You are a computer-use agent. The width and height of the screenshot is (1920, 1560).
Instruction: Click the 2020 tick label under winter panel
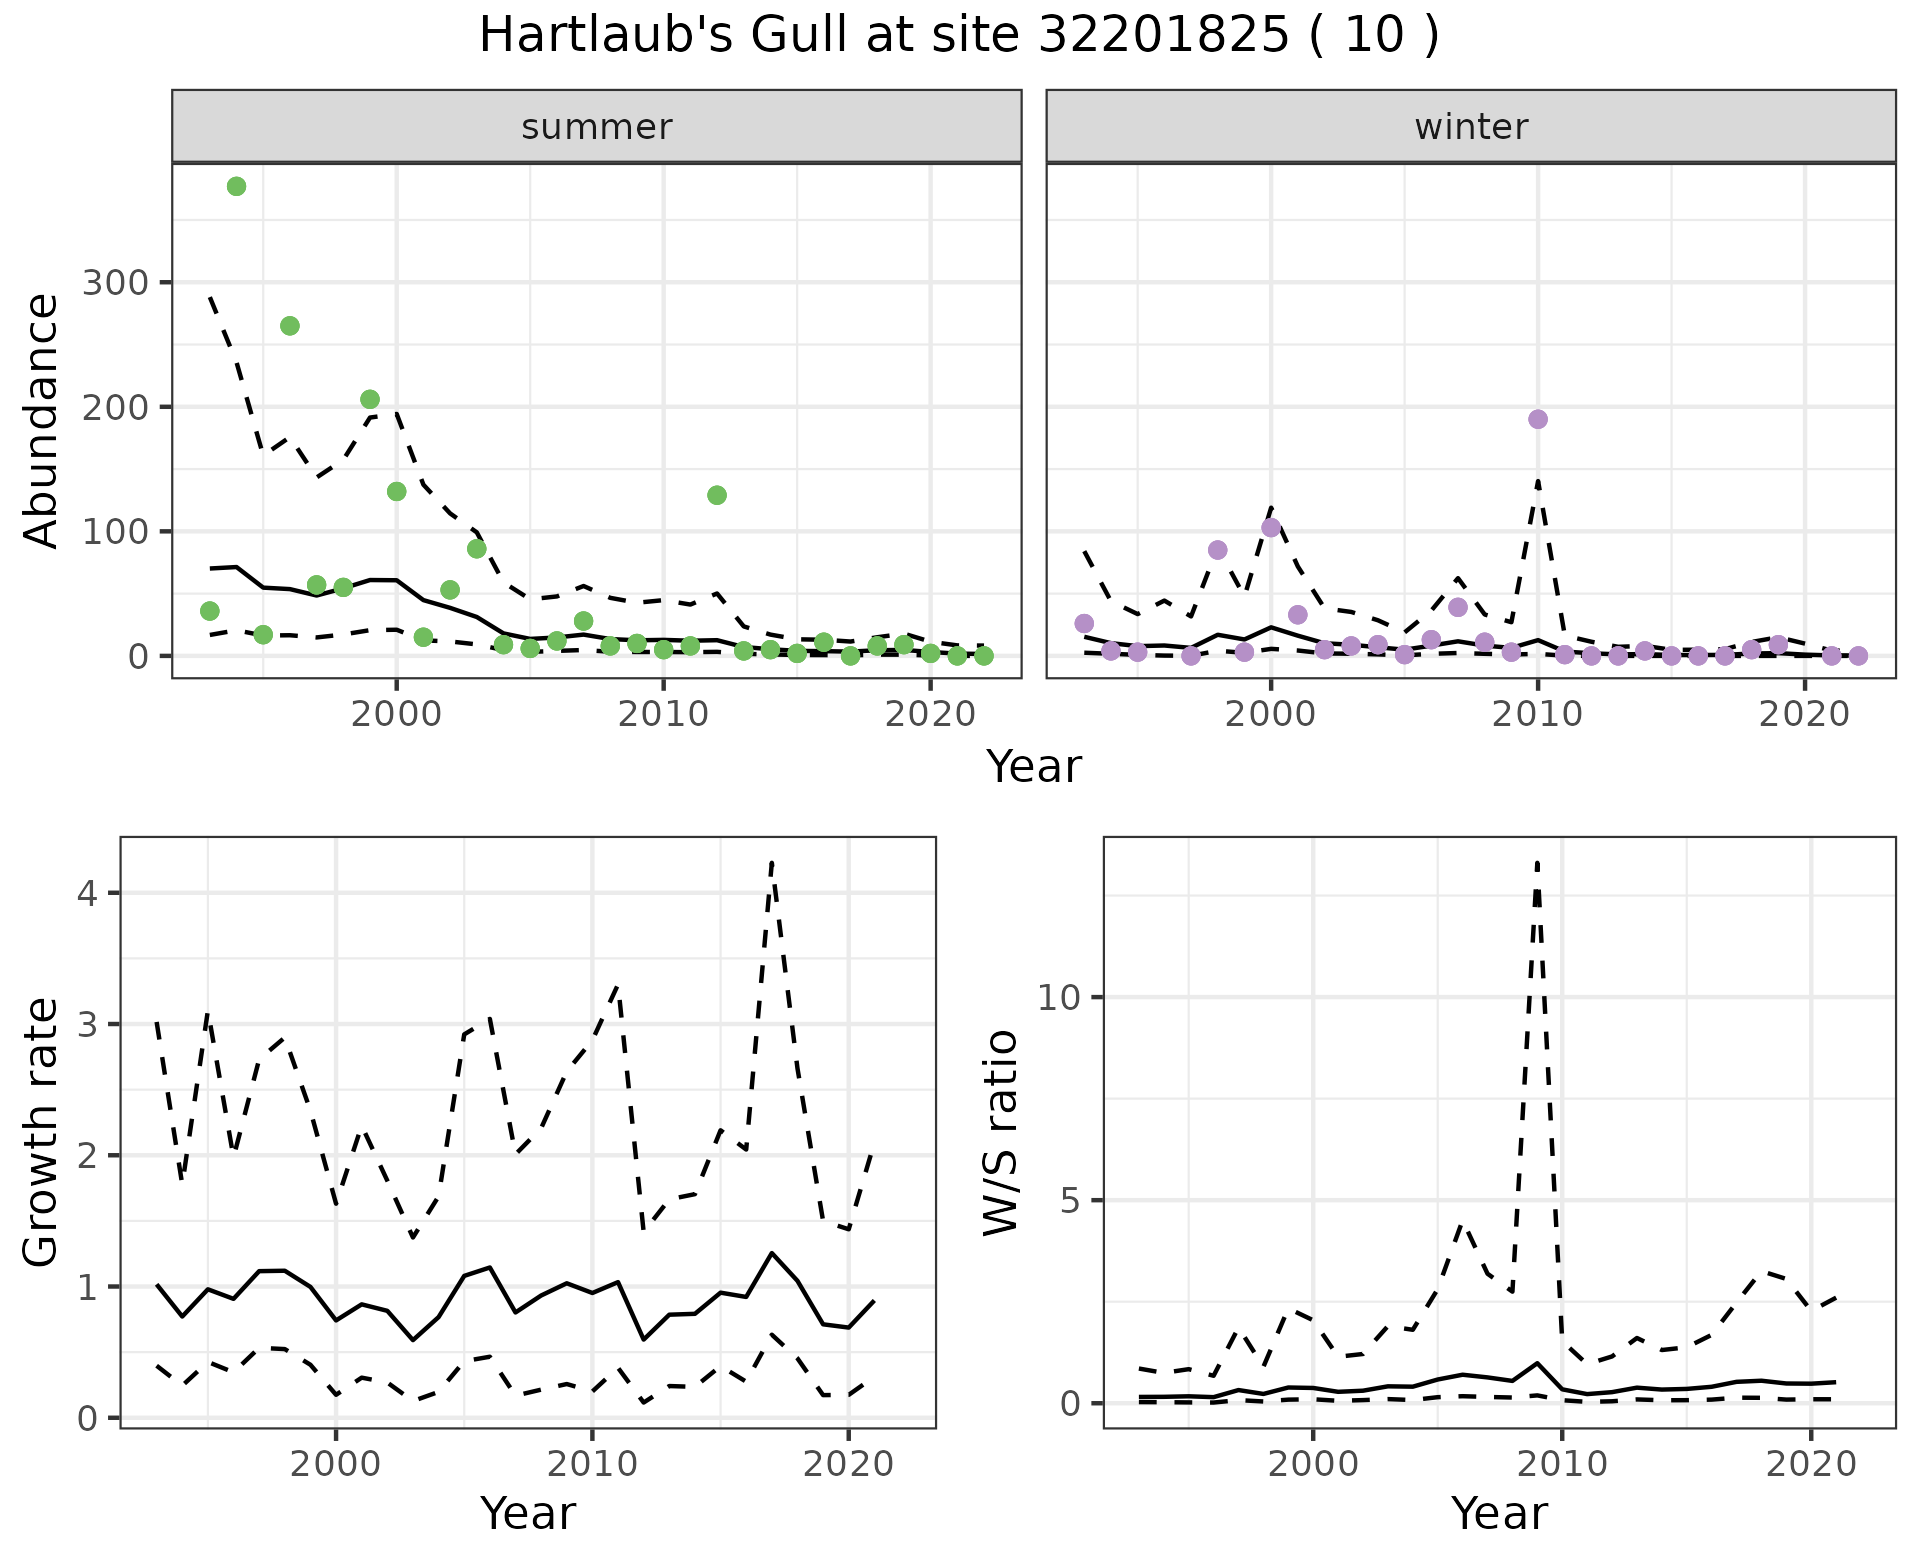(x=1804, y=714)
